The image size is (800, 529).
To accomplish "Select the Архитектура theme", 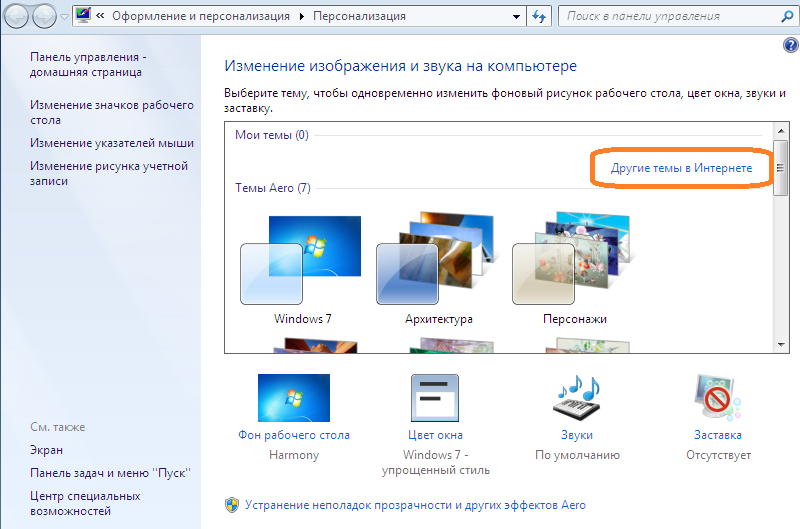I will (x=439, y=270).
